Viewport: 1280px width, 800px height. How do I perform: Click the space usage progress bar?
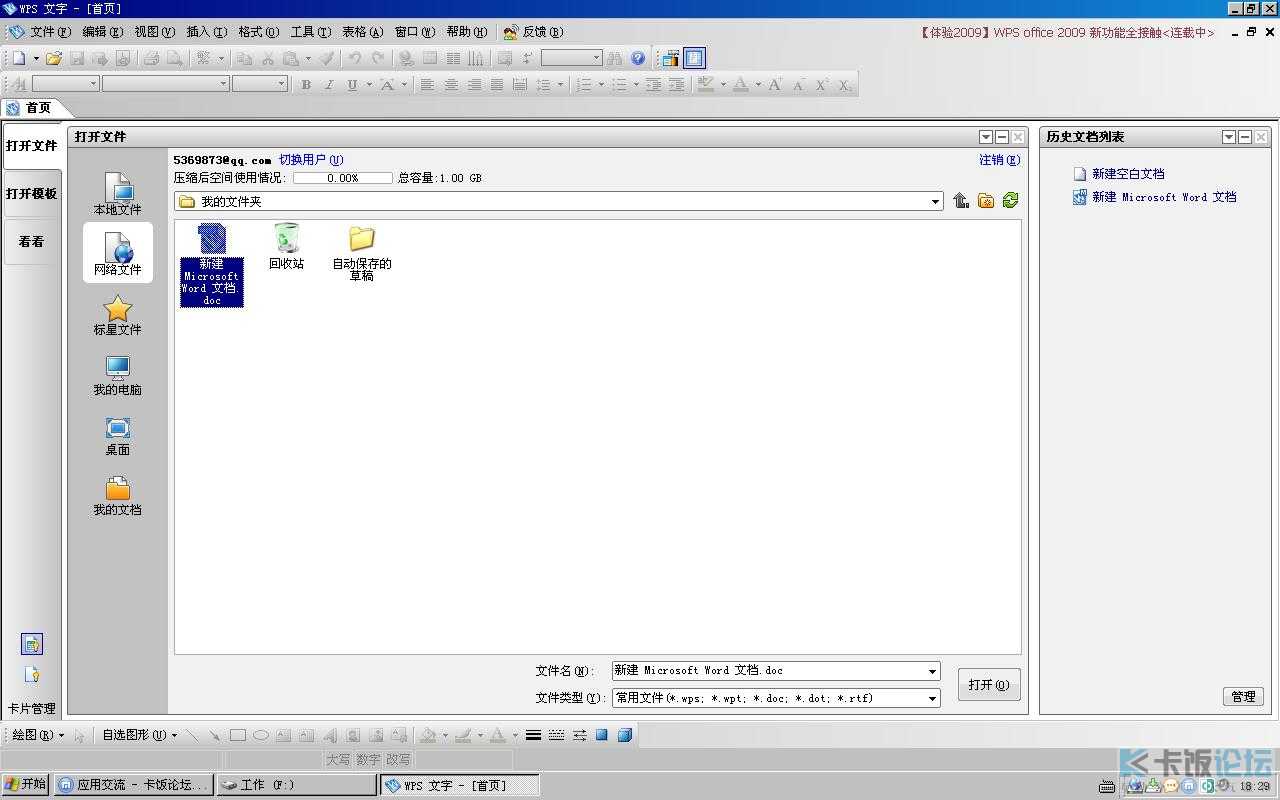click(x=342, y=178)
